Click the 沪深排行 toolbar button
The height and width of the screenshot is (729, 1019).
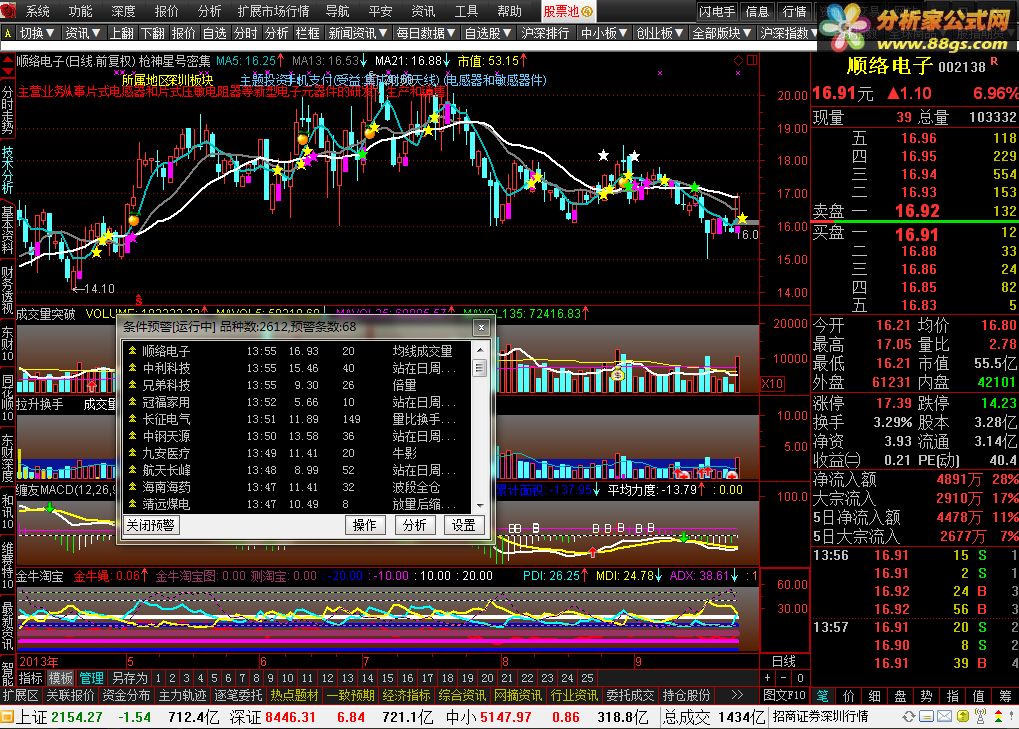tap(545, 32)
